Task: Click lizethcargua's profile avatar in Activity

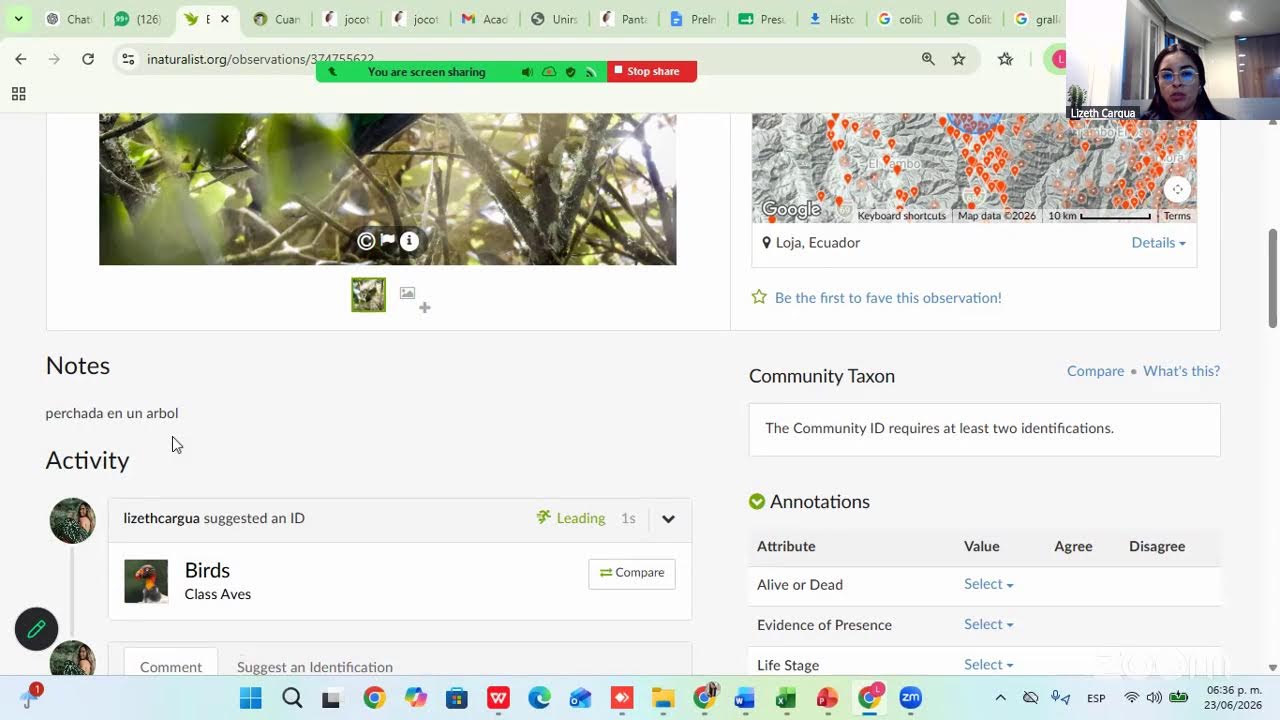Action: (72, 521)
